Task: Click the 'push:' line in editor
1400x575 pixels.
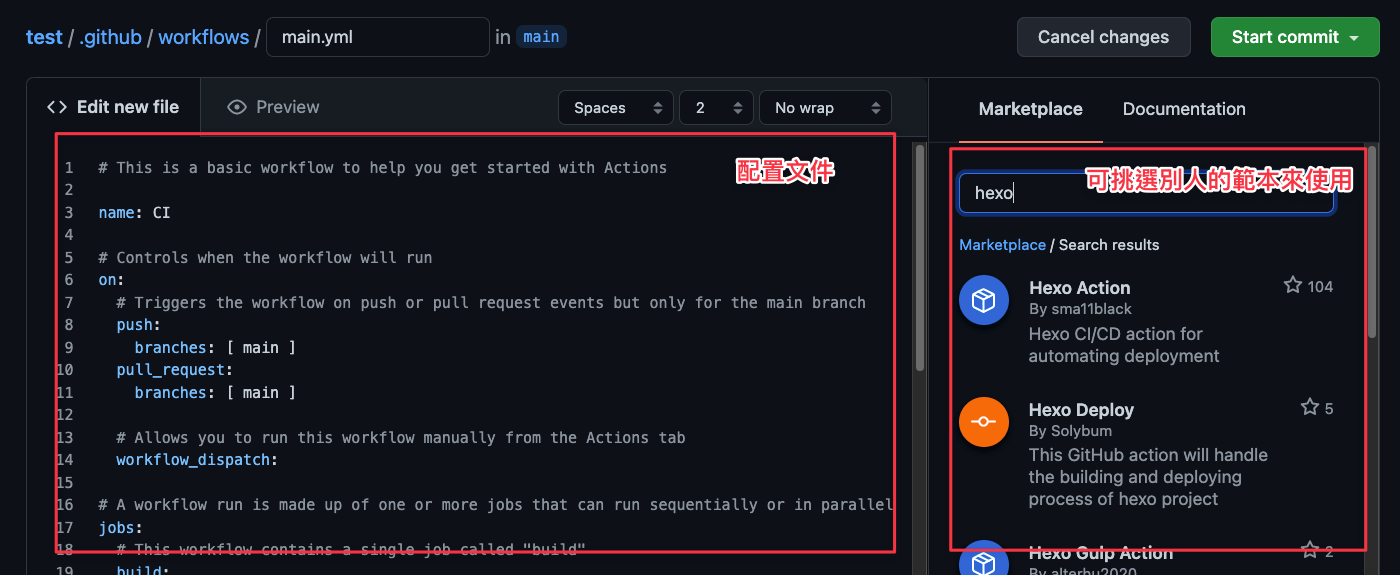Action: click(x=138, y=325)
